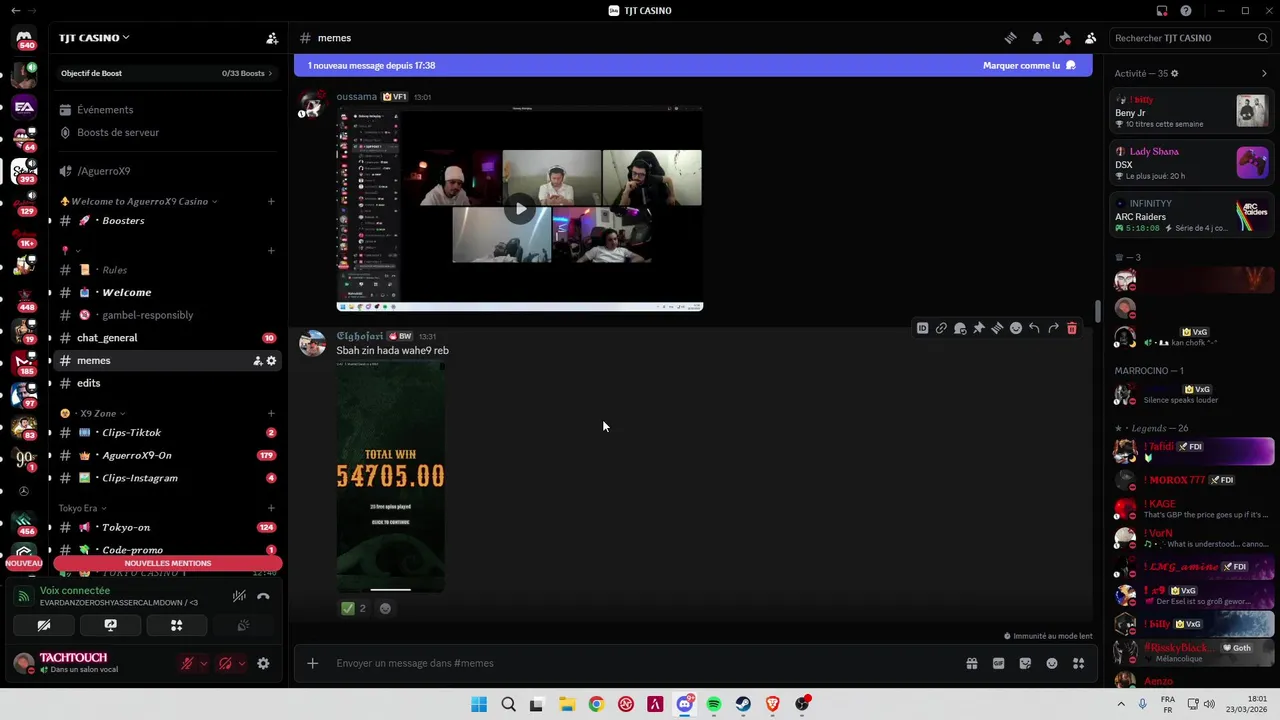The height and width of the screenshot is (720, 1280).
Task: Collapse the X9 Zone category
Action: point(92,413)
